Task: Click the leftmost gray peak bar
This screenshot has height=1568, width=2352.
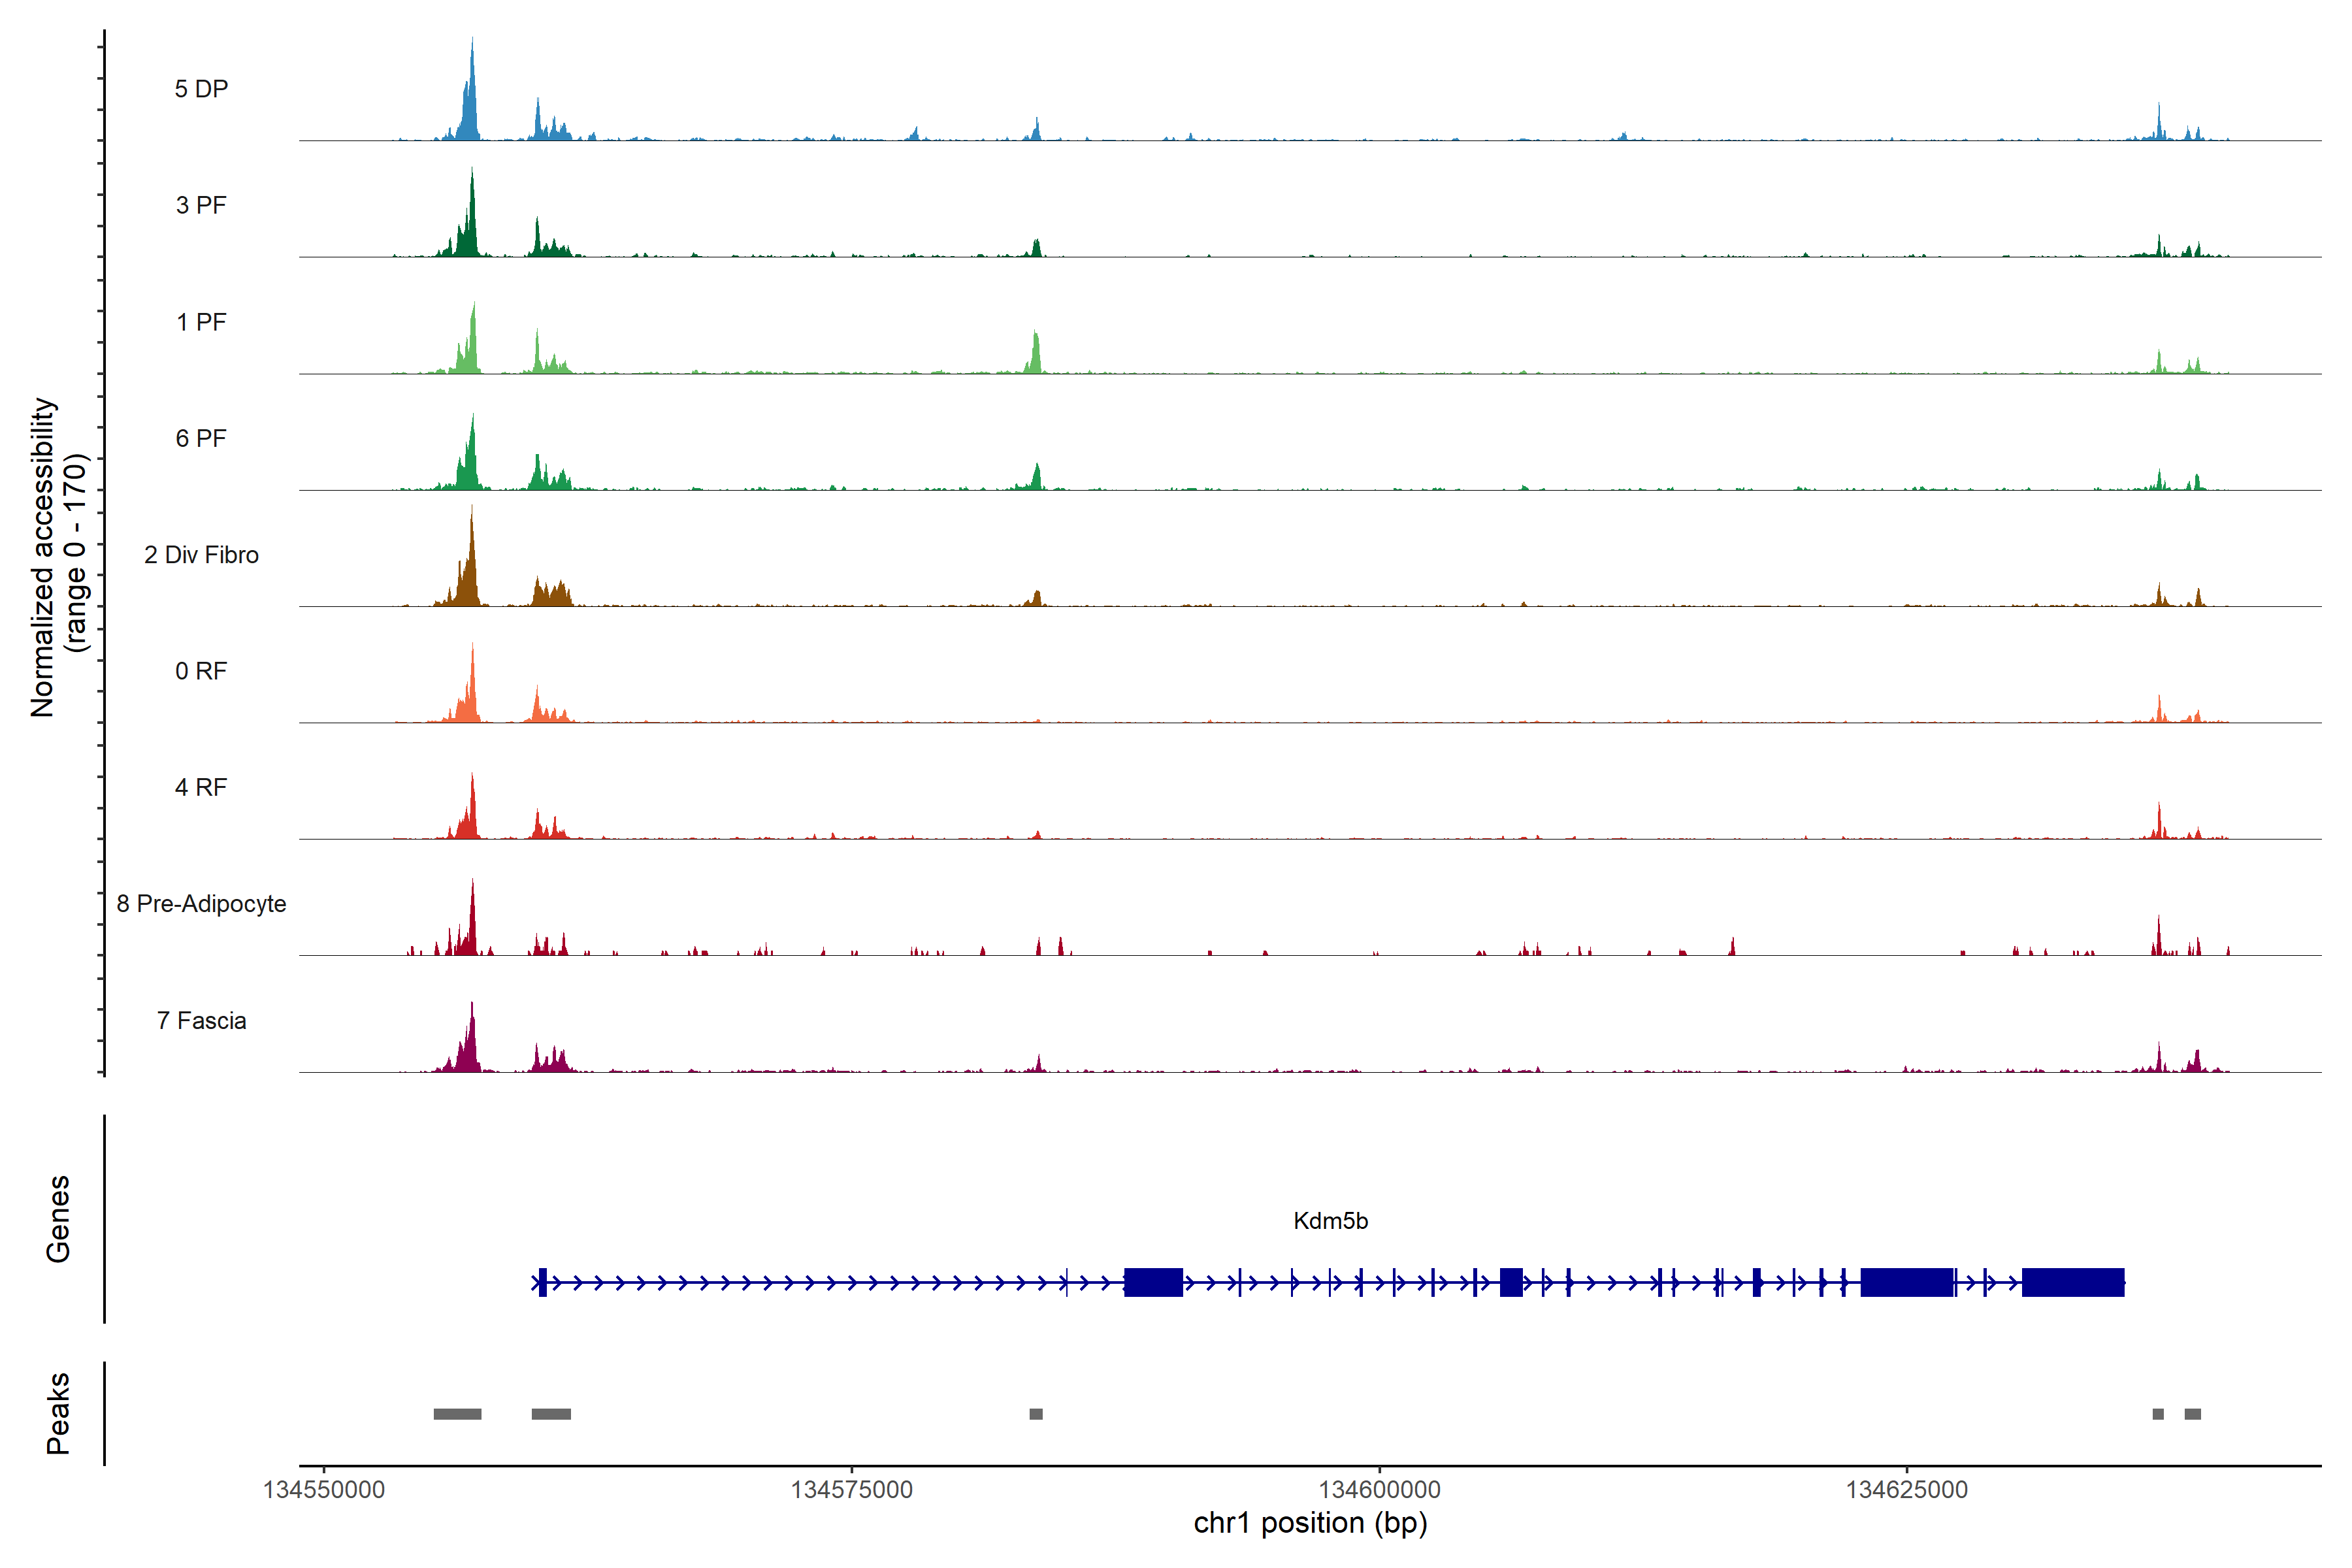Action: (x=457, y=1414)
